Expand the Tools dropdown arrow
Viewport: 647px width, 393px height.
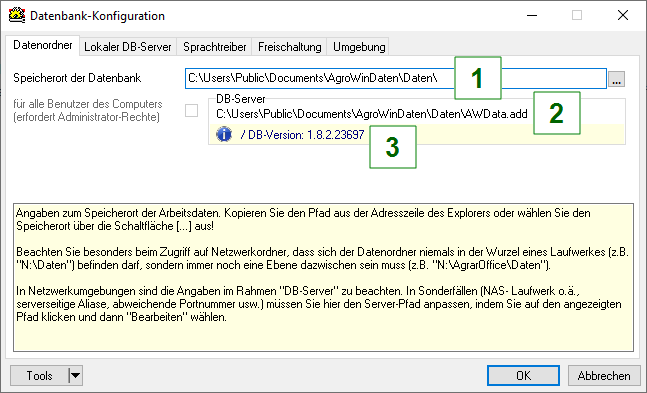click(x=76, y=376)
